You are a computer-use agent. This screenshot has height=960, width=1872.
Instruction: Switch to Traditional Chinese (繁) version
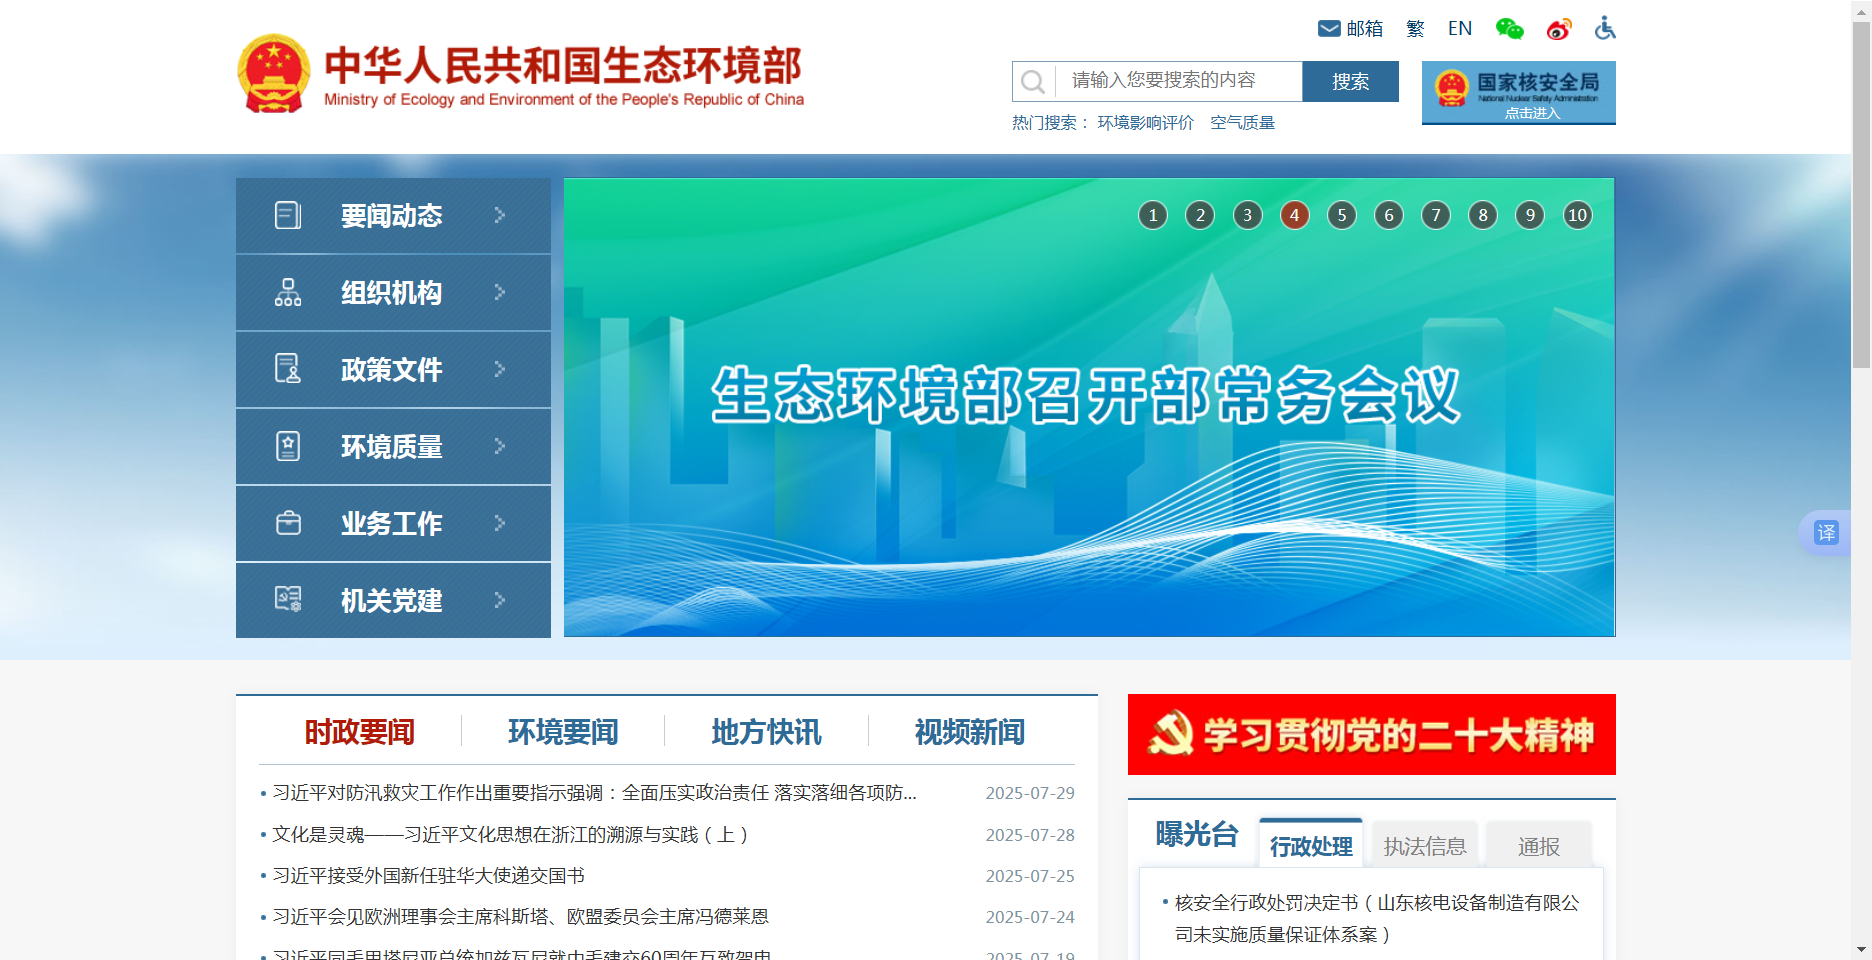pos(1415,29)
